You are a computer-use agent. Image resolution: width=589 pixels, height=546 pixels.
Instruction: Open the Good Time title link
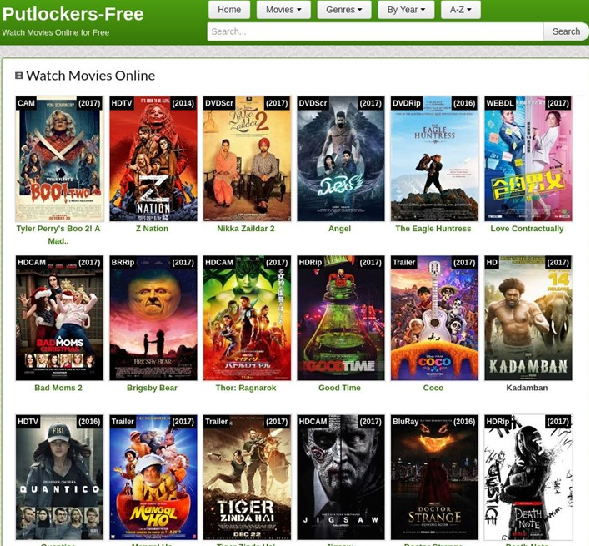coord(340,388)
